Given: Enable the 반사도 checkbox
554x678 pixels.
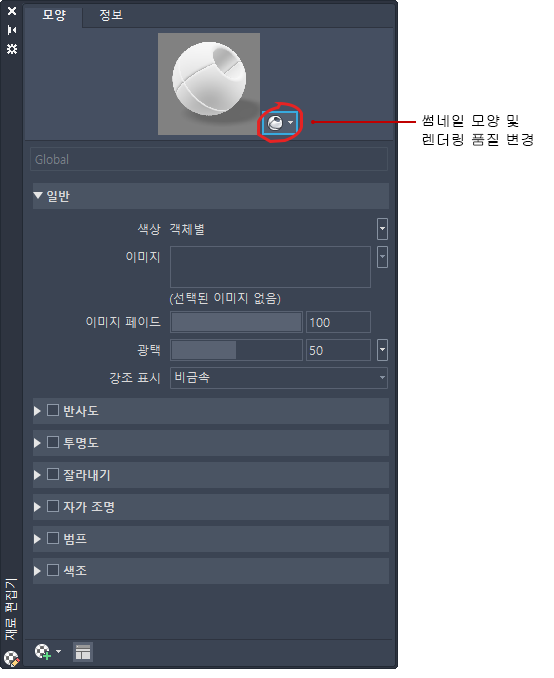Looking at the screenshot, I should click(53, 410).
